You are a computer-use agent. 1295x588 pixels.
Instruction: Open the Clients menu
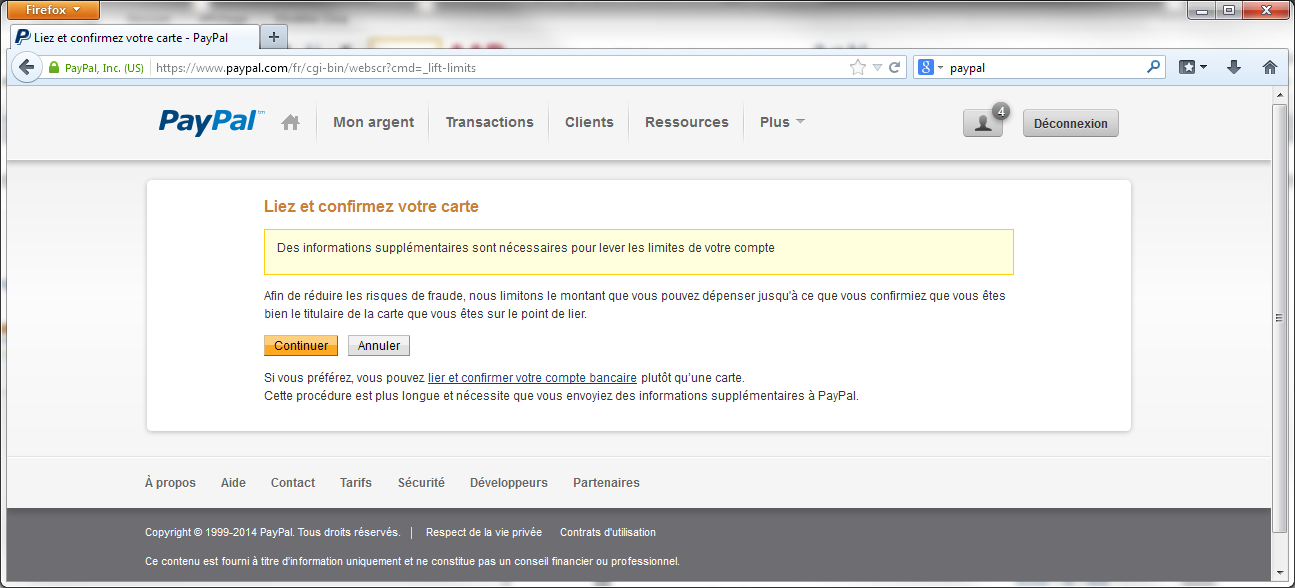pos(589,122)
